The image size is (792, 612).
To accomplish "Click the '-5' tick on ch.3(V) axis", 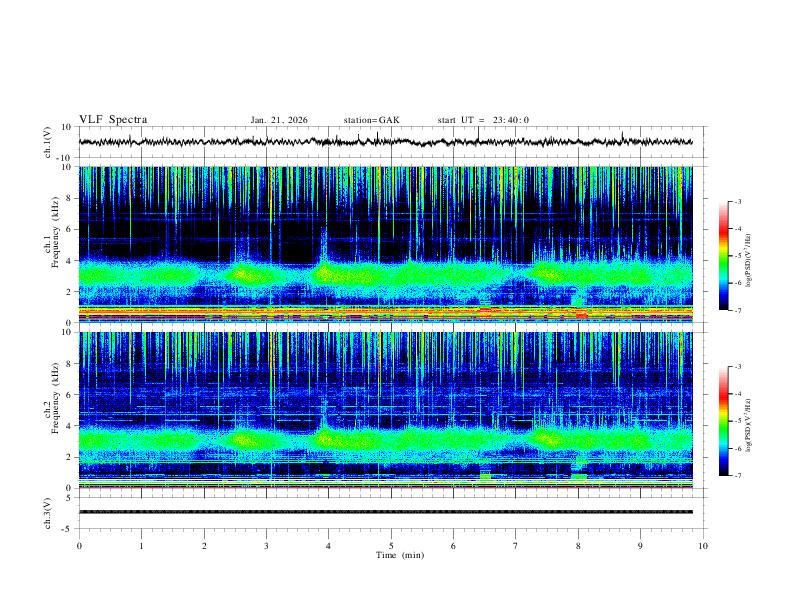I will coord(67,529).
